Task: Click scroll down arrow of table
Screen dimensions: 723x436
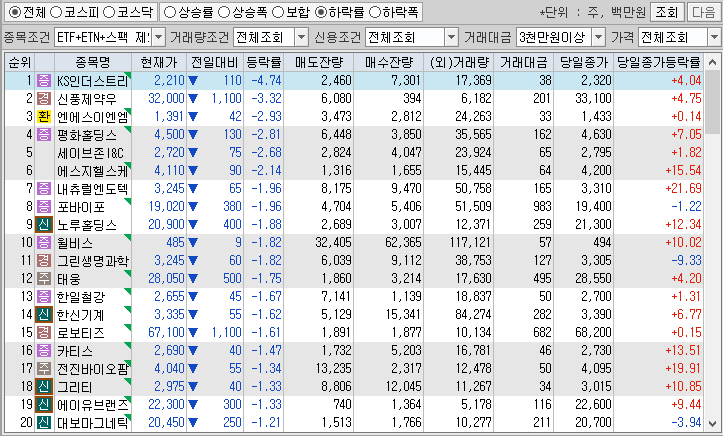Action: coord(712,424)
